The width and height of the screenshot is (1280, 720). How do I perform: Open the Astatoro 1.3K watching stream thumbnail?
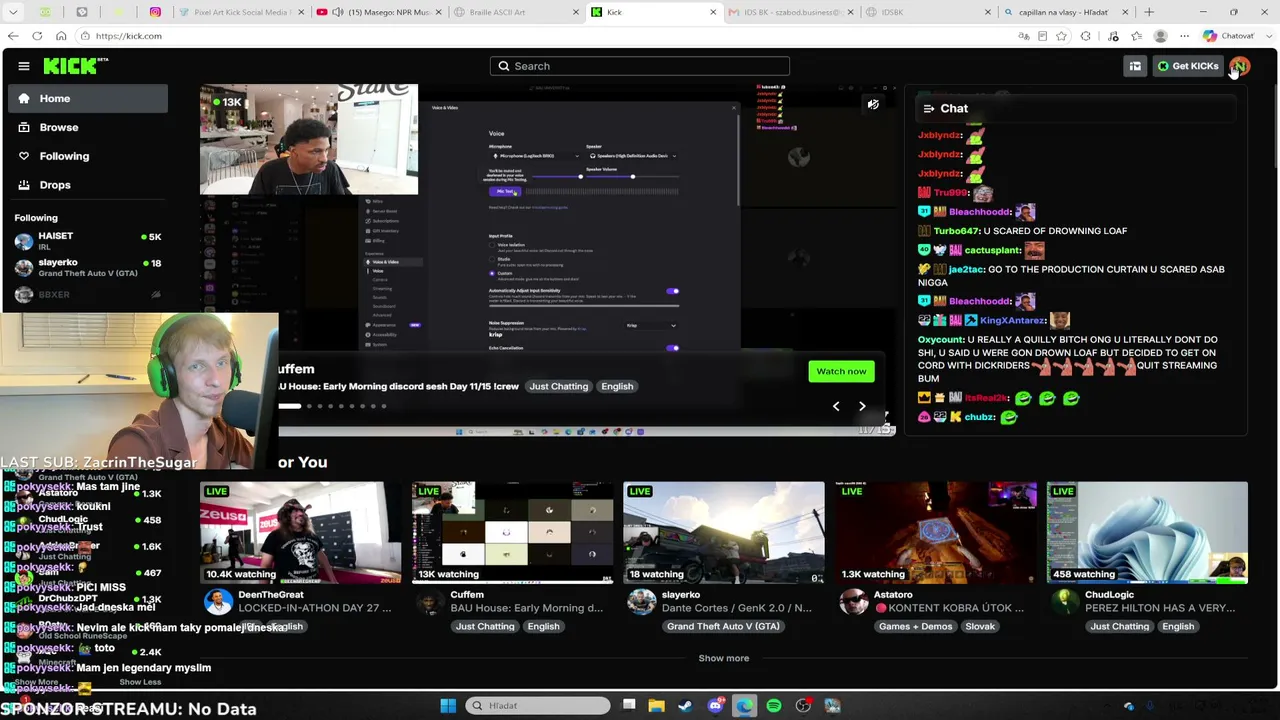[x=936, y=532]
